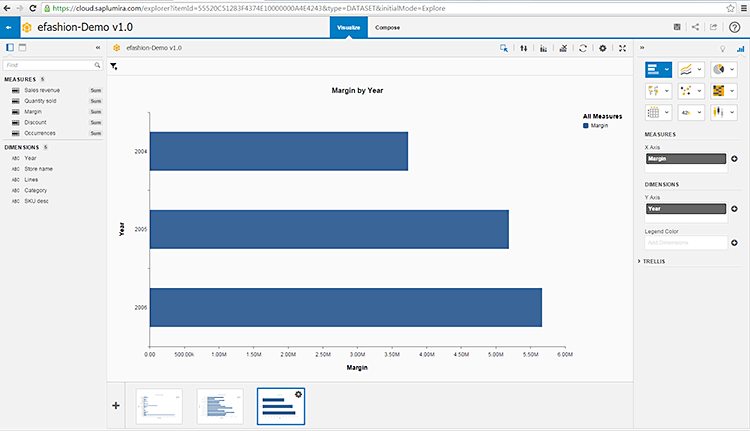This screenshot has height=431, width=750.
Task: Switch to the grid view panel toggle
Action: click(x=22, y=47)
